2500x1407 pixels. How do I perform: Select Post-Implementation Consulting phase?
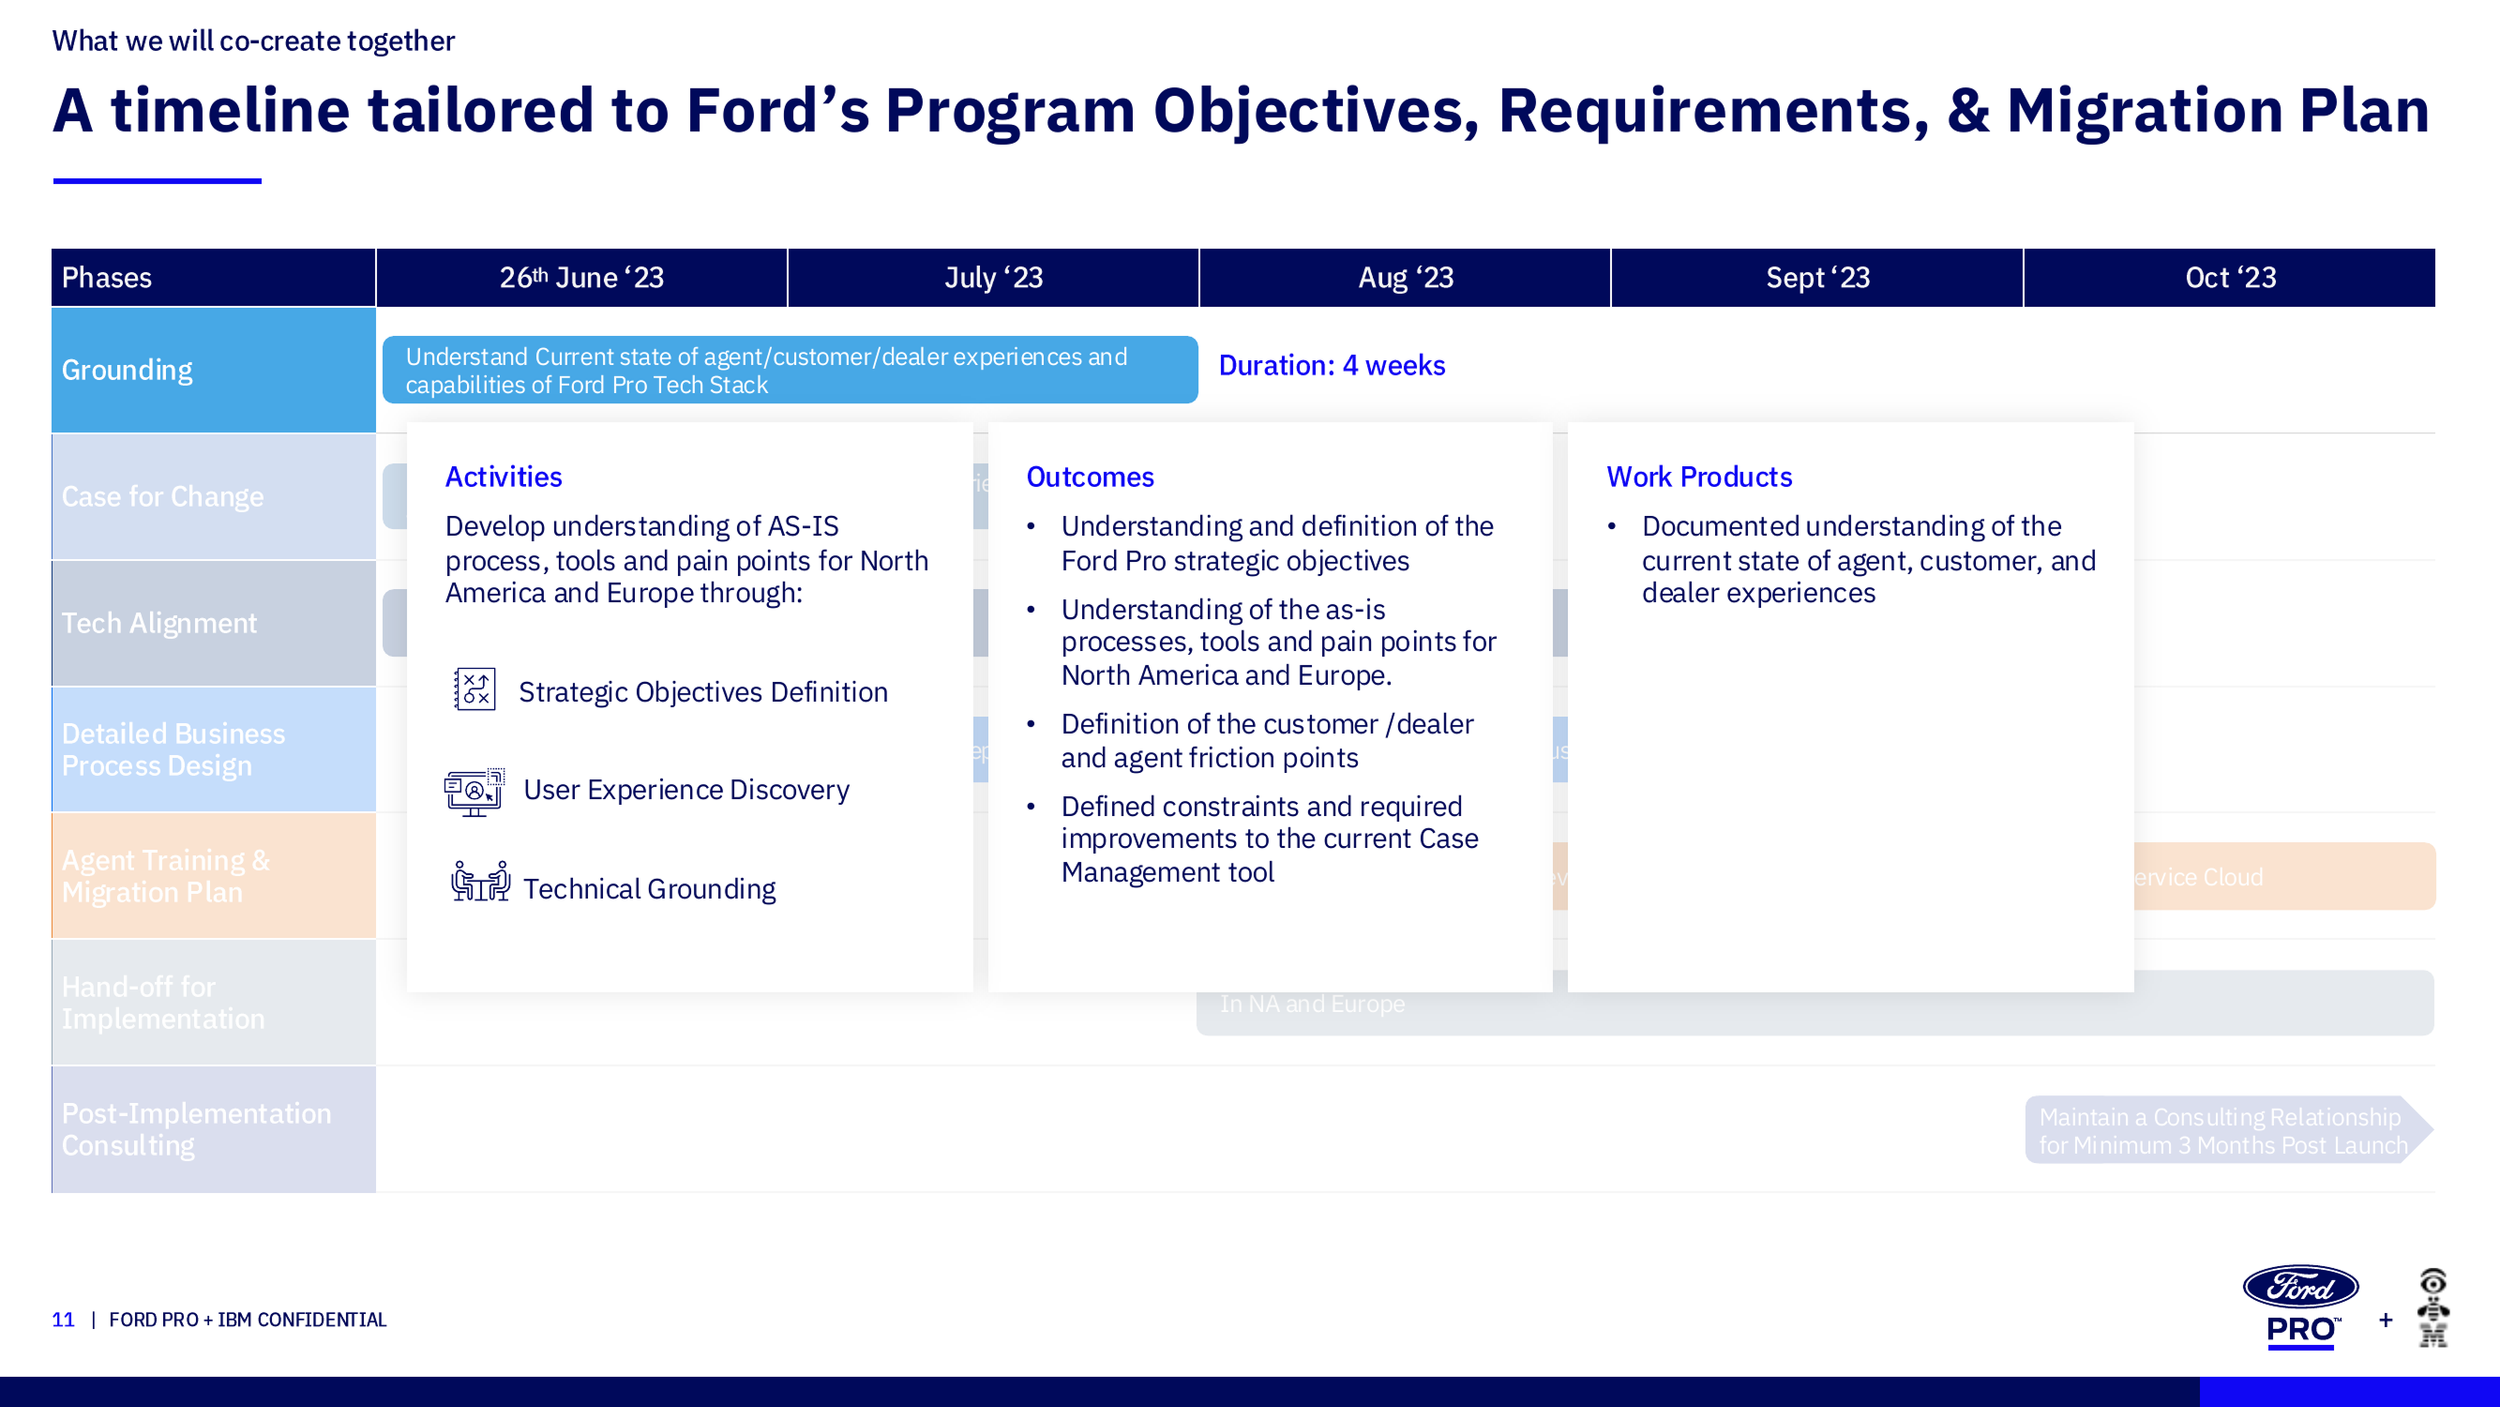click(214, 1129)
